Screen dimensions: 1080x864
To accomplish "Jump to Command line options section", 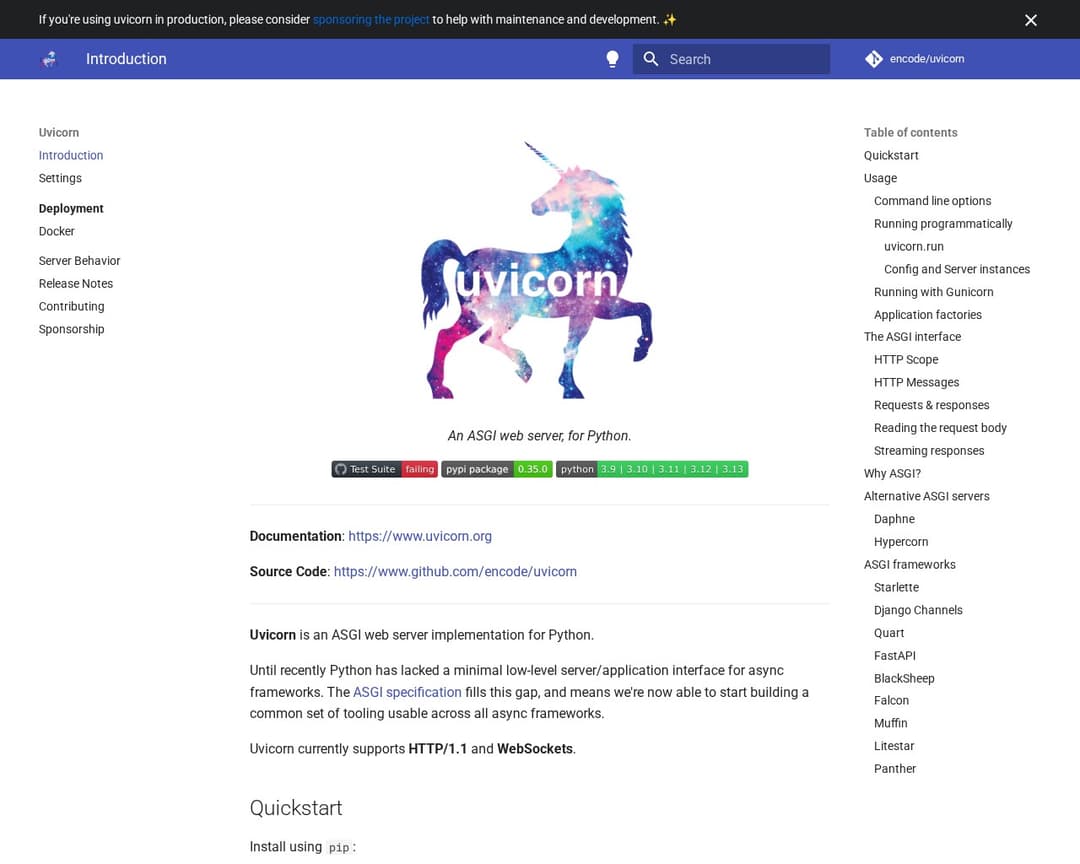I will click(932, 201).
